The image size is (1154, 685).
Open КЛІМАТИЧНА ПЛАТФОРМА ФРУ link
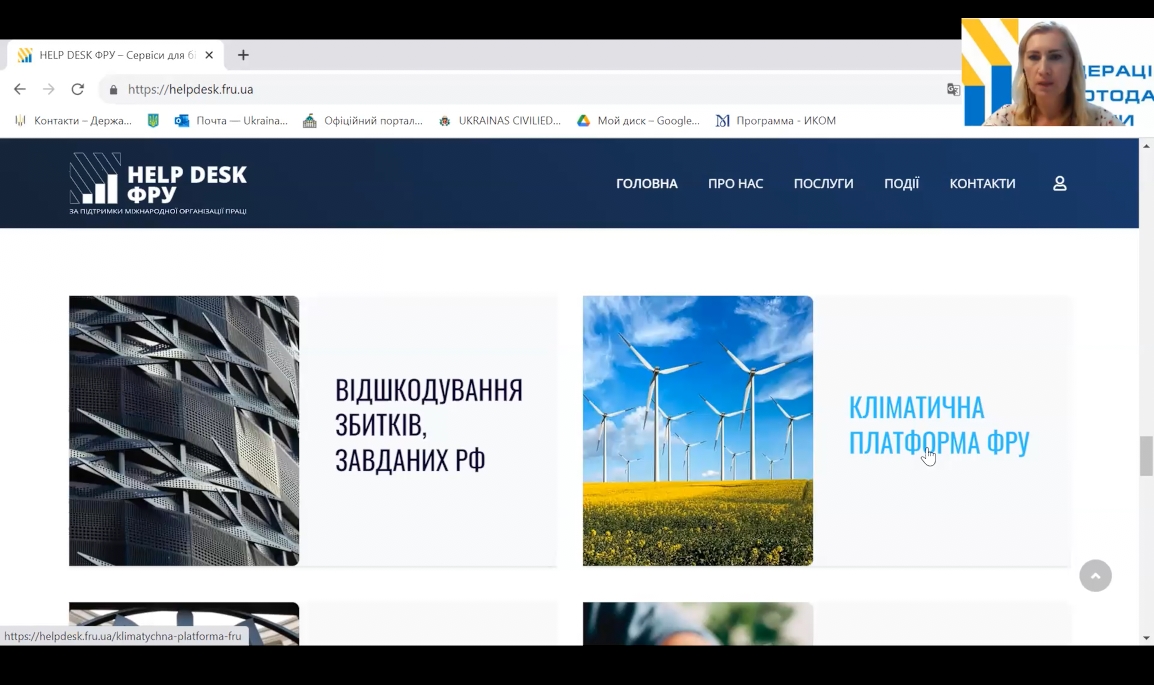point(938,425)
